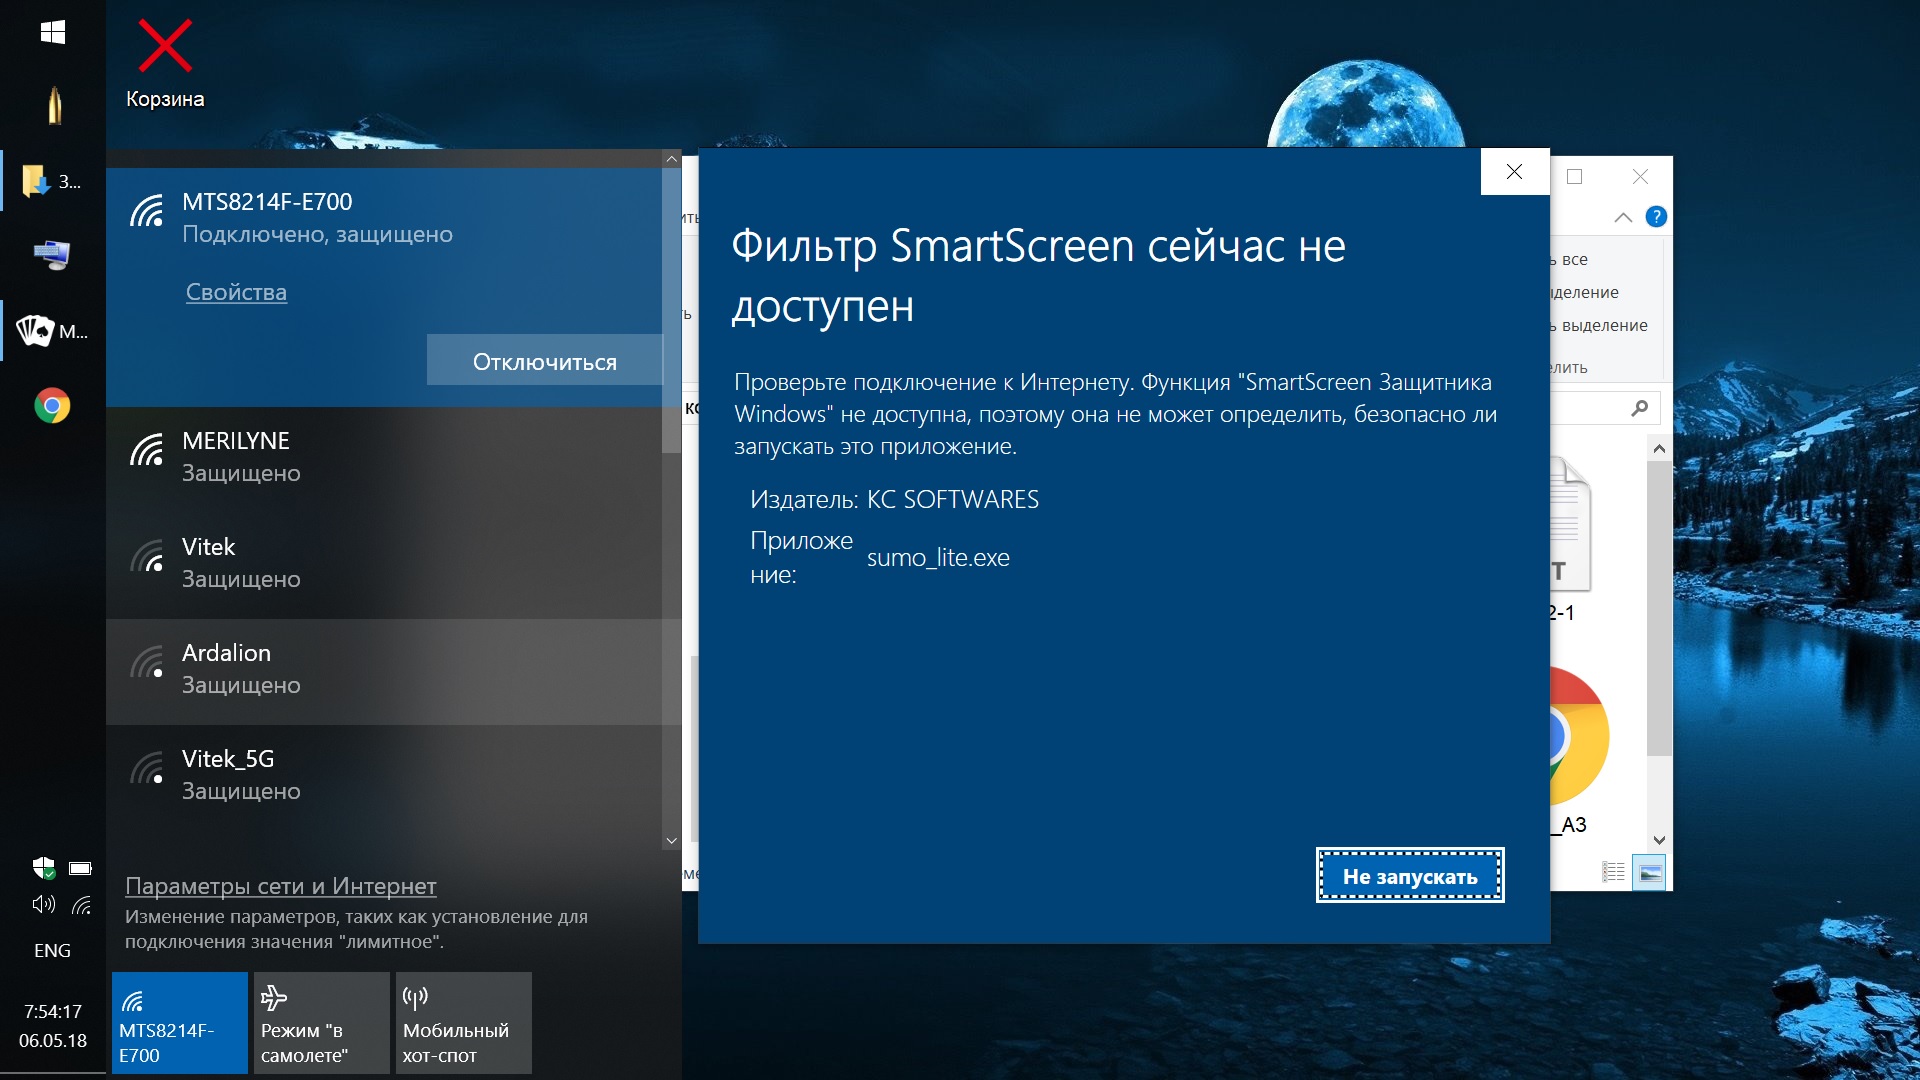Open the Recycle Bin (Корзина) desktop icon
This screenshot has height=1080, width=1920.
(165, 64)
